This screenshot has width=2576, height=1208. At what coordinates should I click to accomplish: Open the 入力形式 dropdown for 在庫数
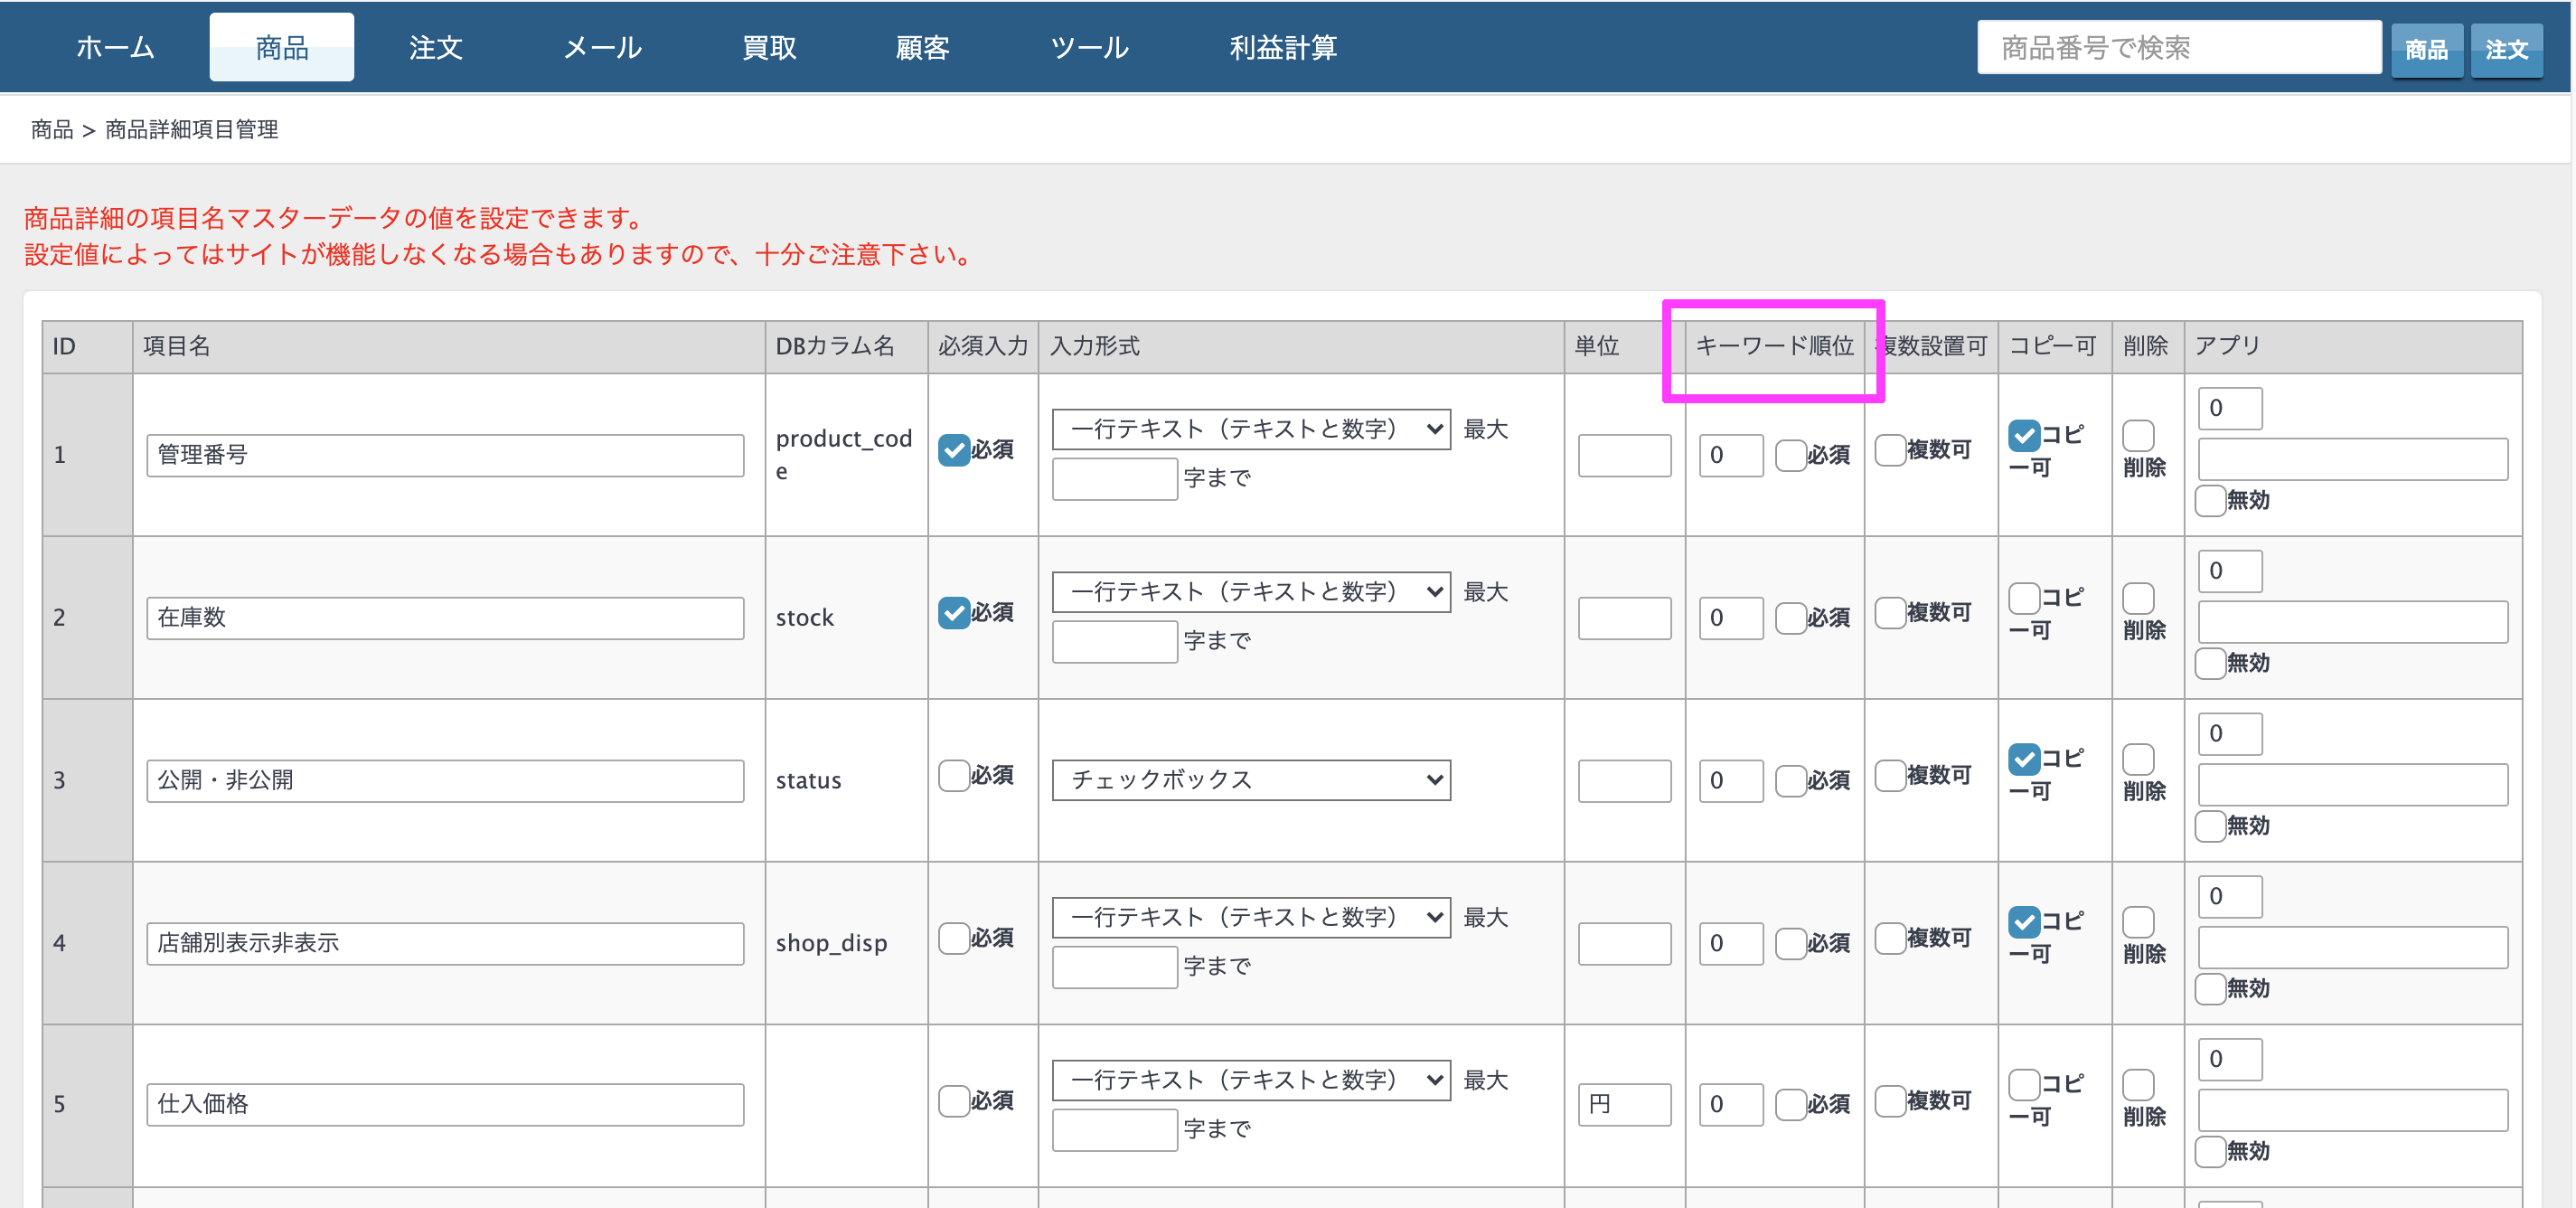pyautogui.click(x=1251, y=592)
